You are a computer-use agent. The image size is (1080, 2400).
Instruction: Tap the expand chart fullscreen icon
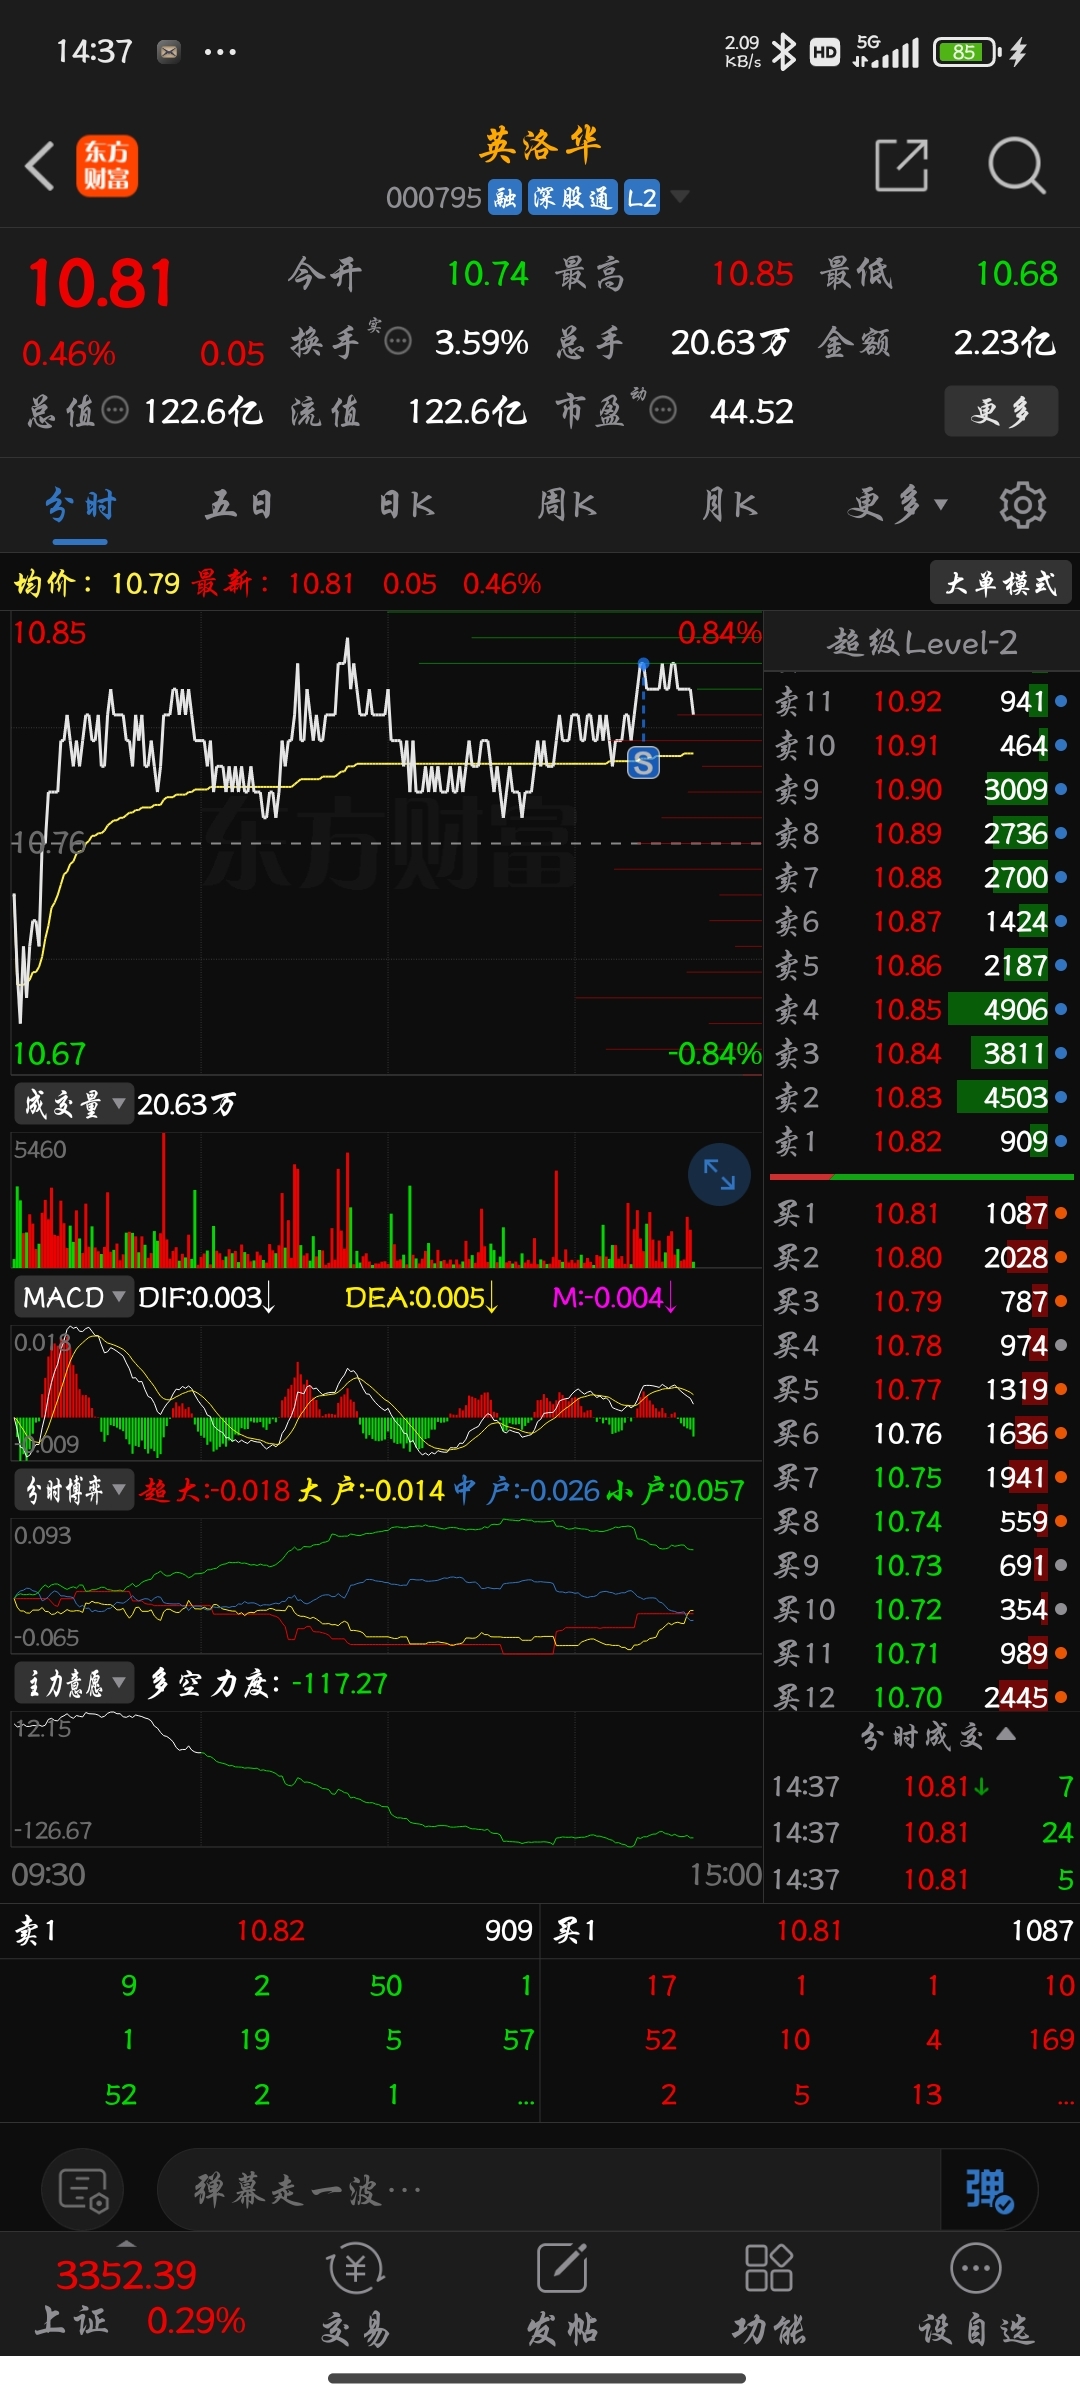(719, 1174)
